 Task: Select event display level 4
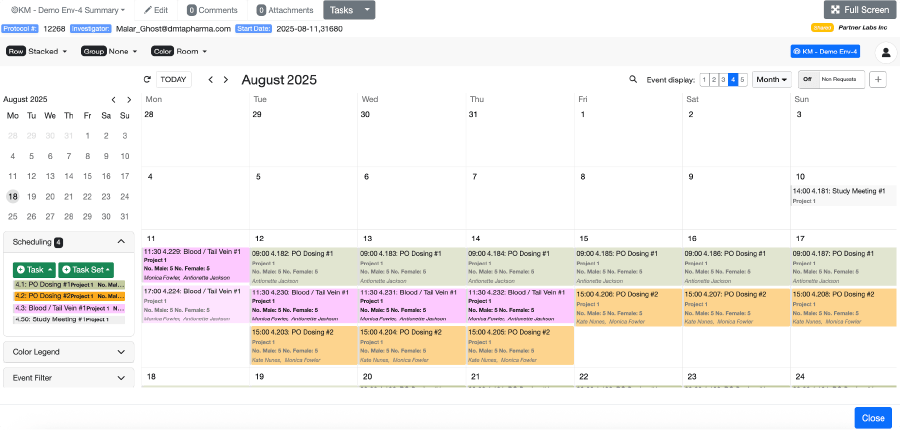click(733, 80)
